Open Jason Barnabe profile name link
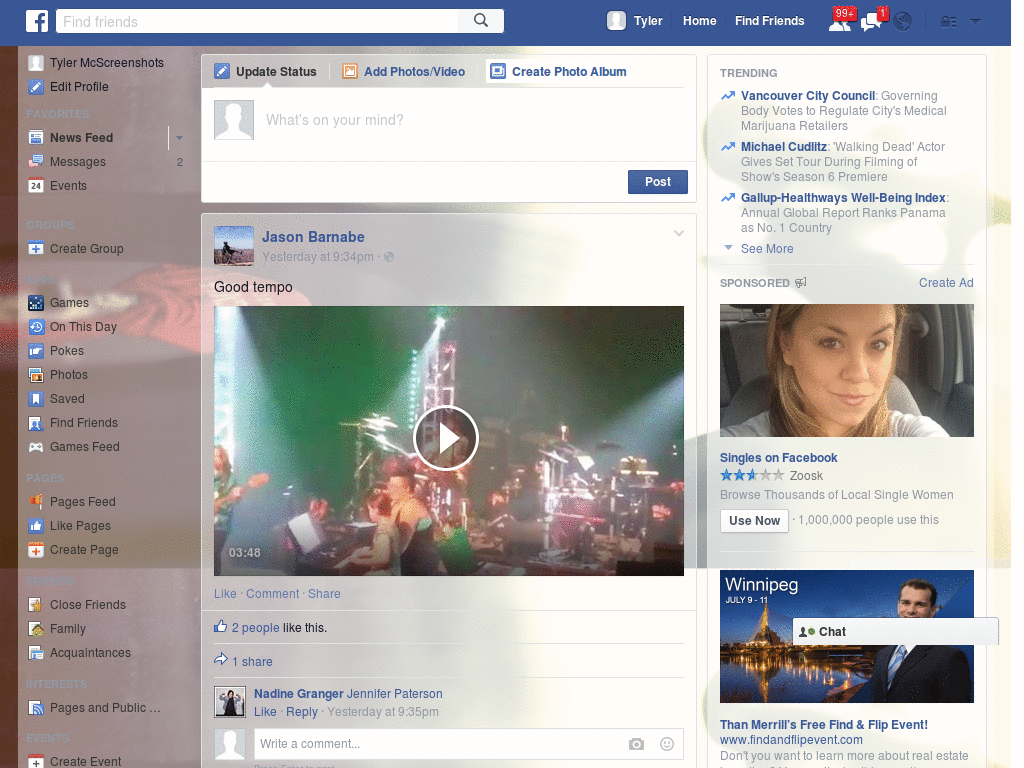 coord(313,237)
